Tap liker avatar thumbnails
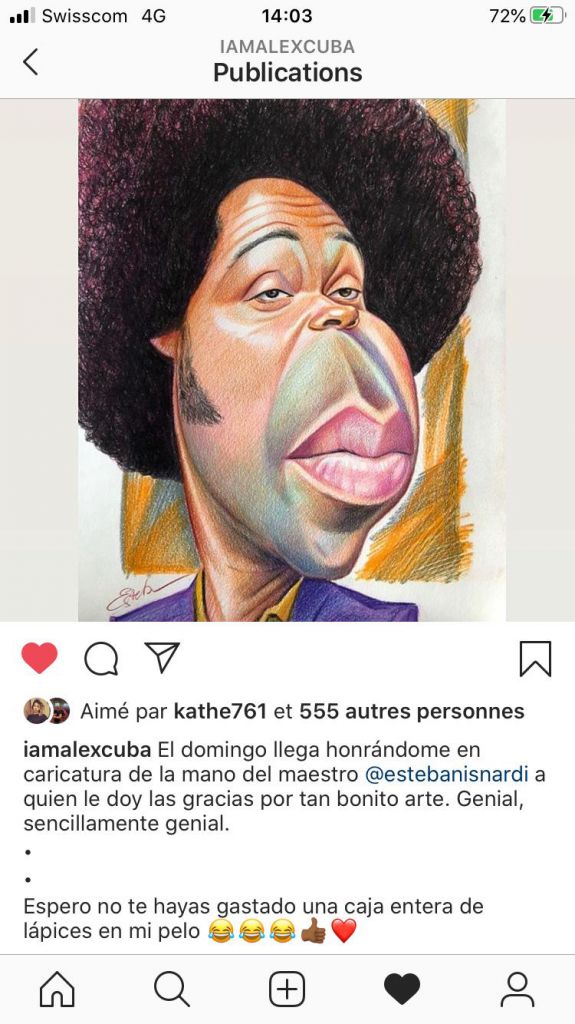Screen dimensions: 575x1024 point(46,711)
